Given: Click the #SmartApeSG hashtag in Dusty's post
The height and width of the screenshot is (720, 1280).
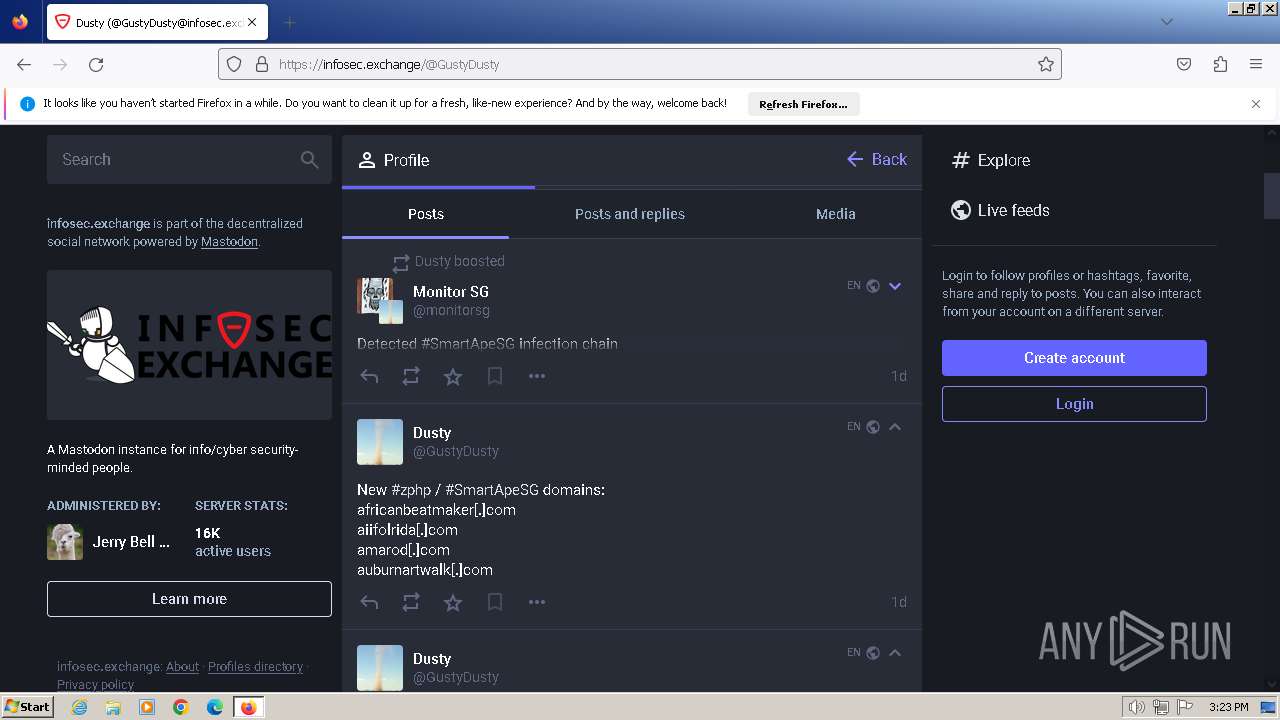Looking at the screenshot, I should coord(494,490).
